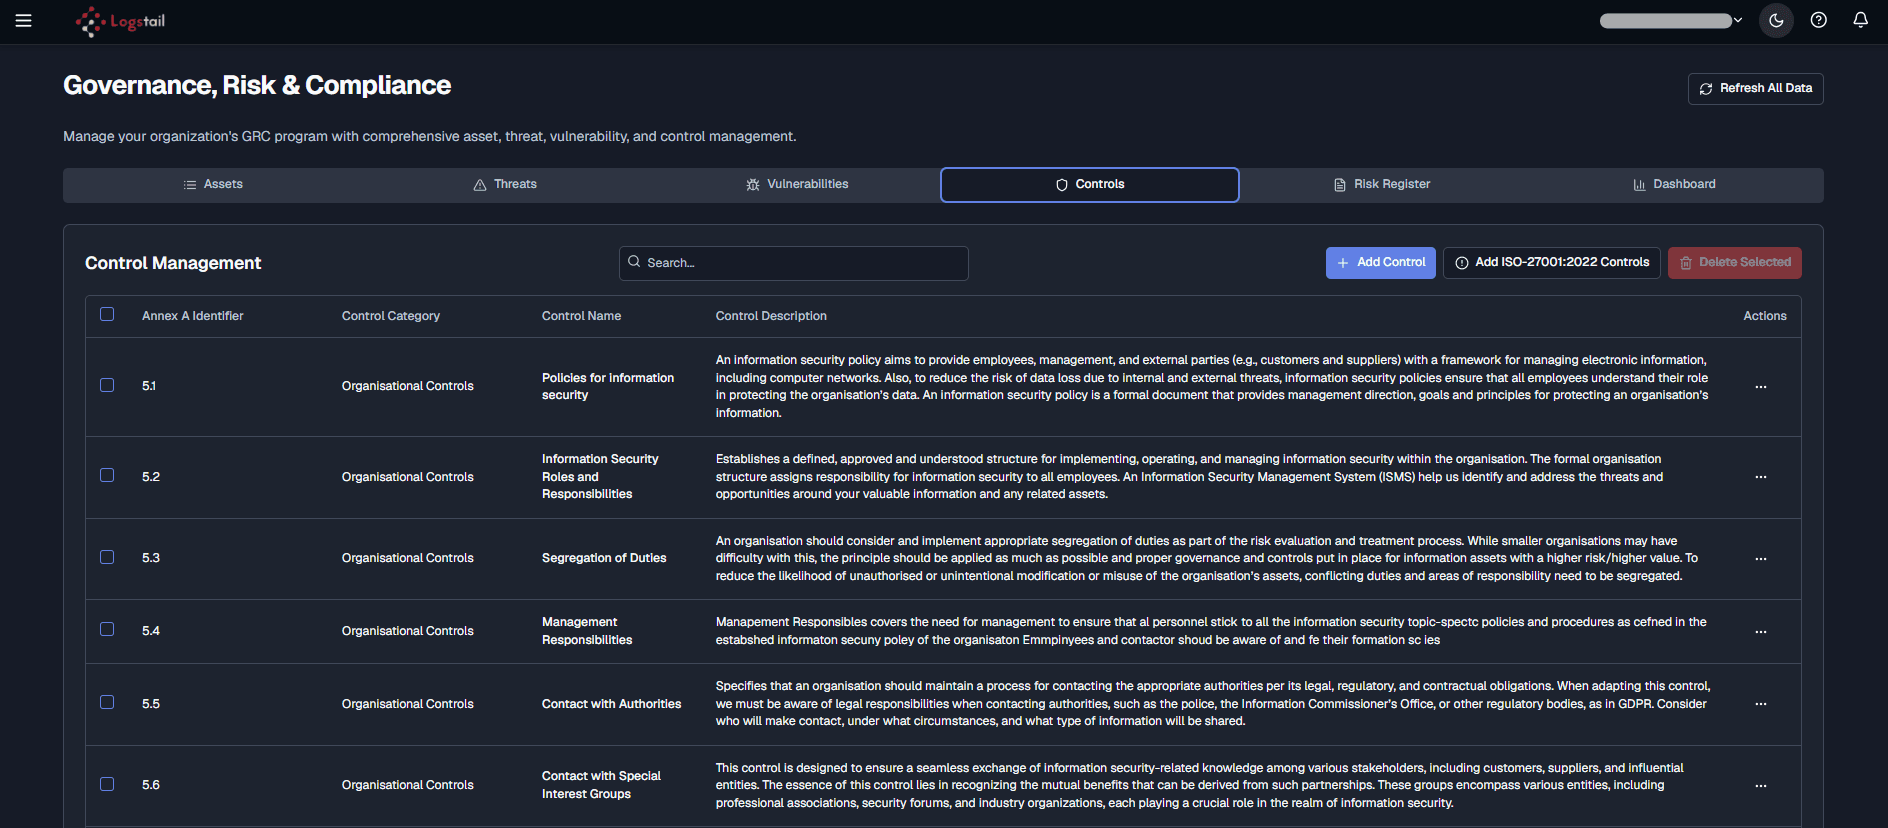
Task: Click the Control Description column header
Action: pos(771,316)
